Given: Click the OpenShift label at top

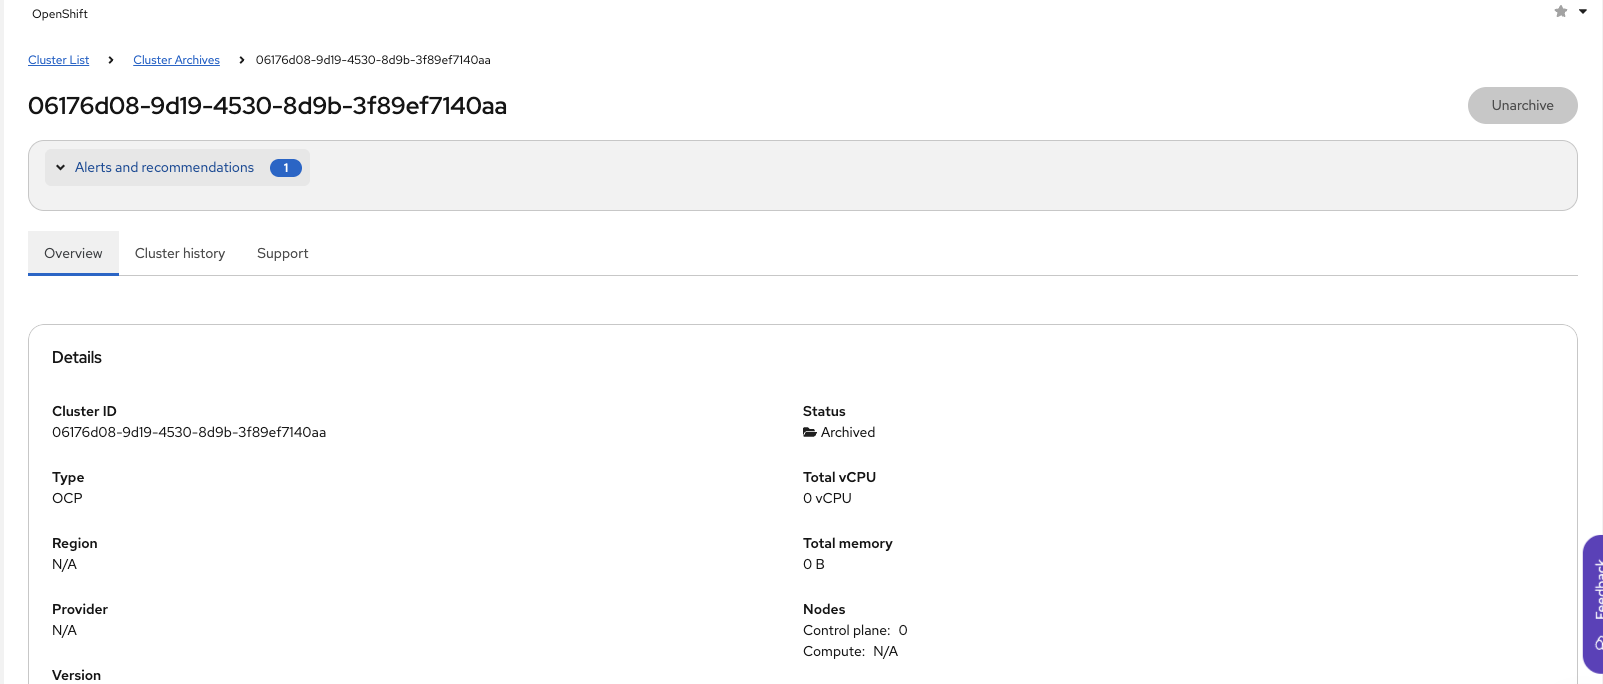Looking at the screenshot, I should click(x=60, y=14).
